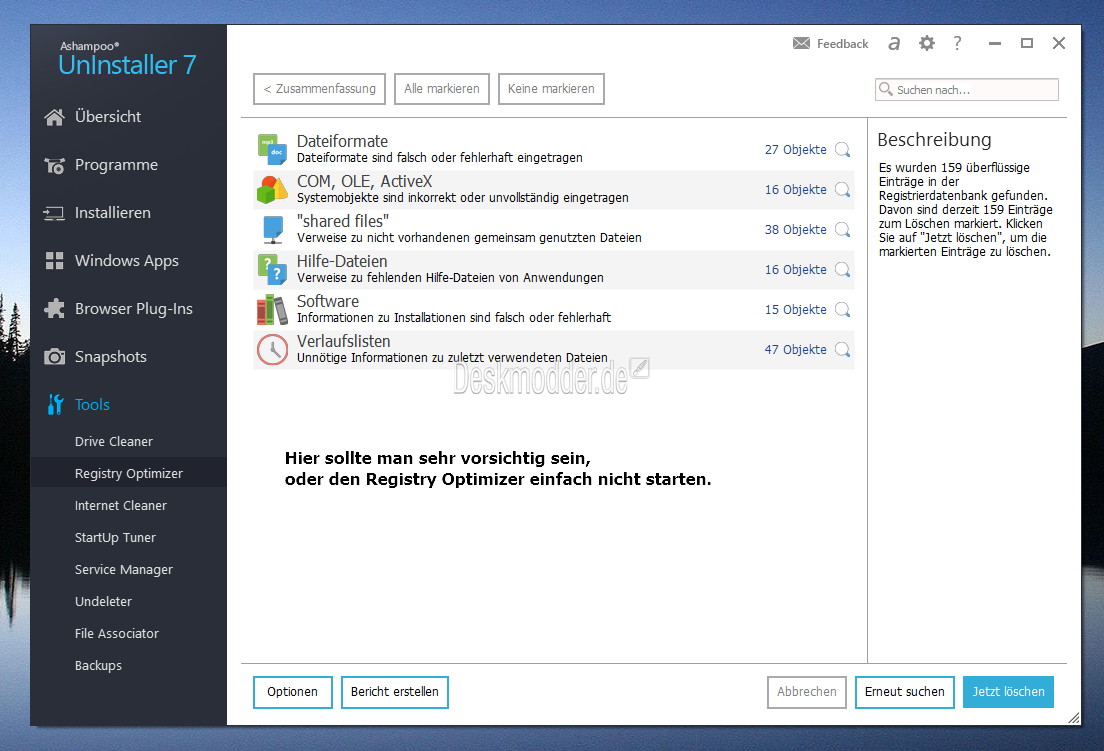Image resolution: width=1104 pixels, height=751 pixels.
Task: Open the Programme section
Action: click(x=116, y=165)
